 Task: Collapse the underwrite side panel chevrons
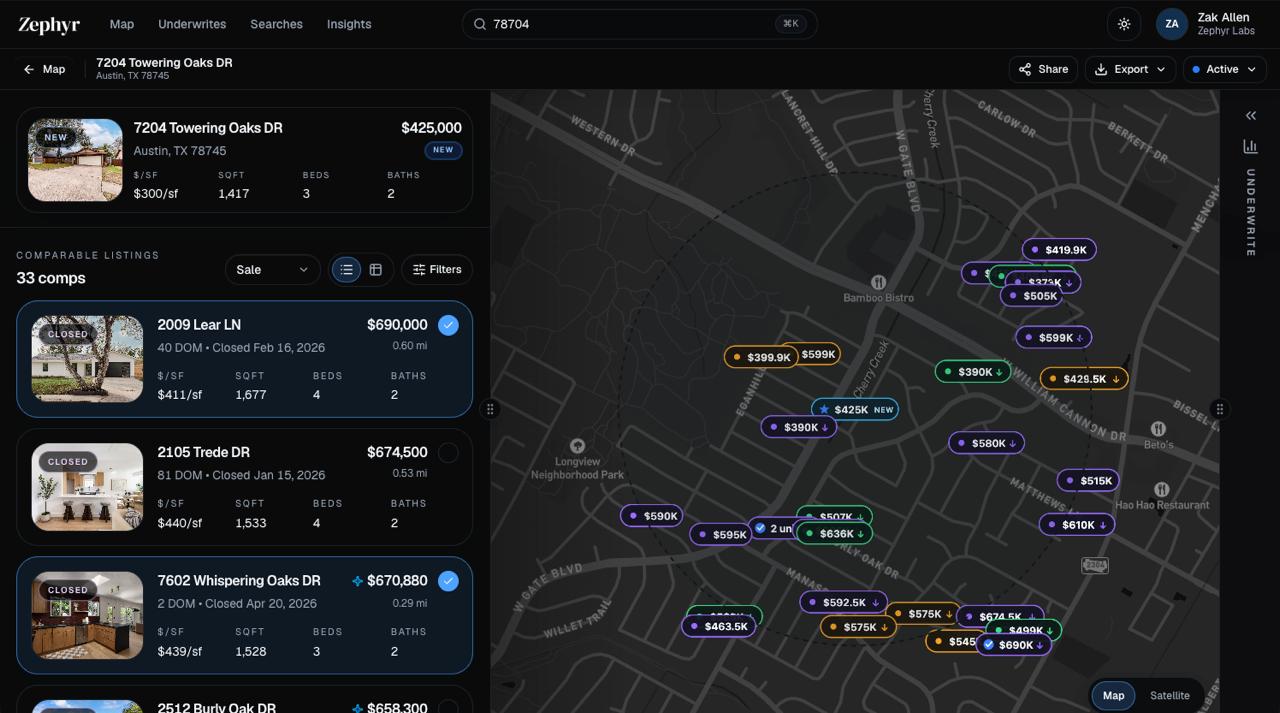click(x=1250, y=116)
